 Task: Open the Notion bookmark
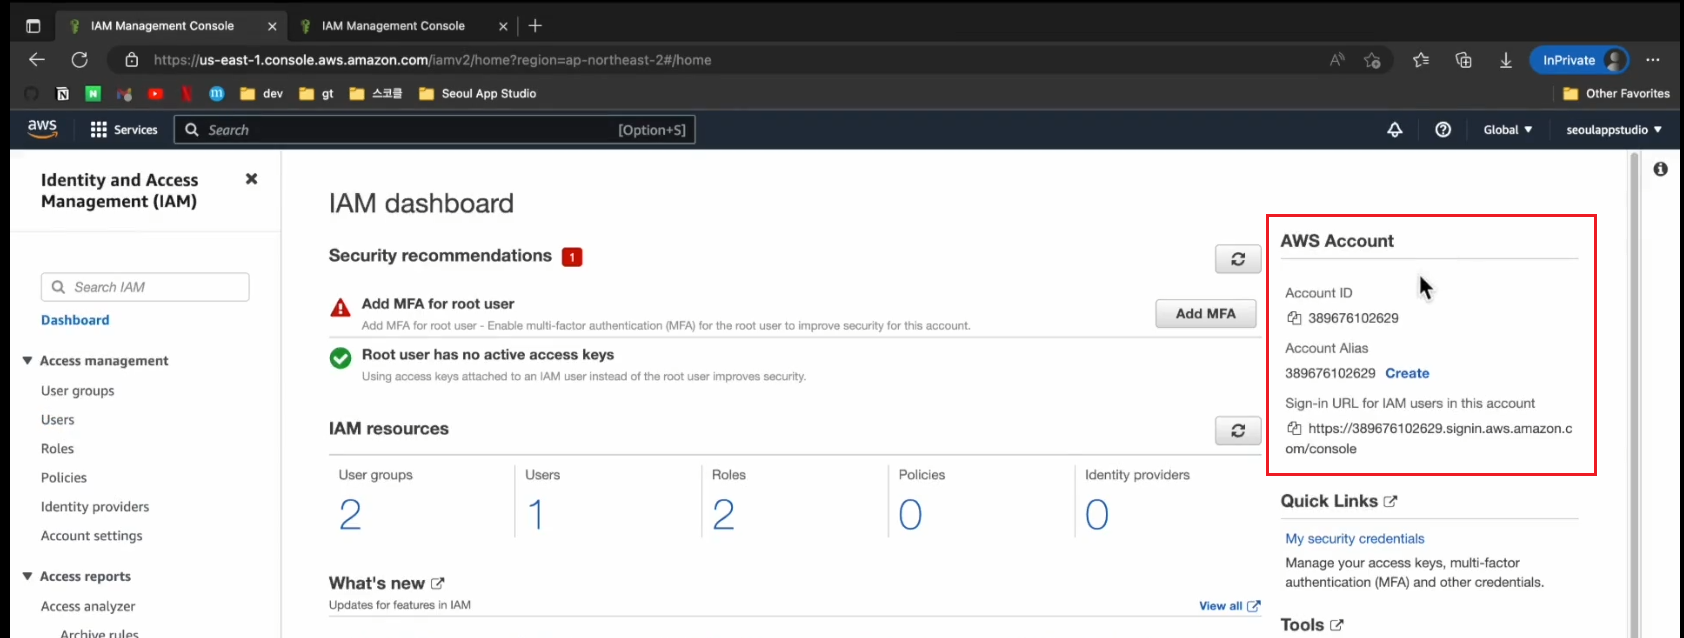click(63, 94)
